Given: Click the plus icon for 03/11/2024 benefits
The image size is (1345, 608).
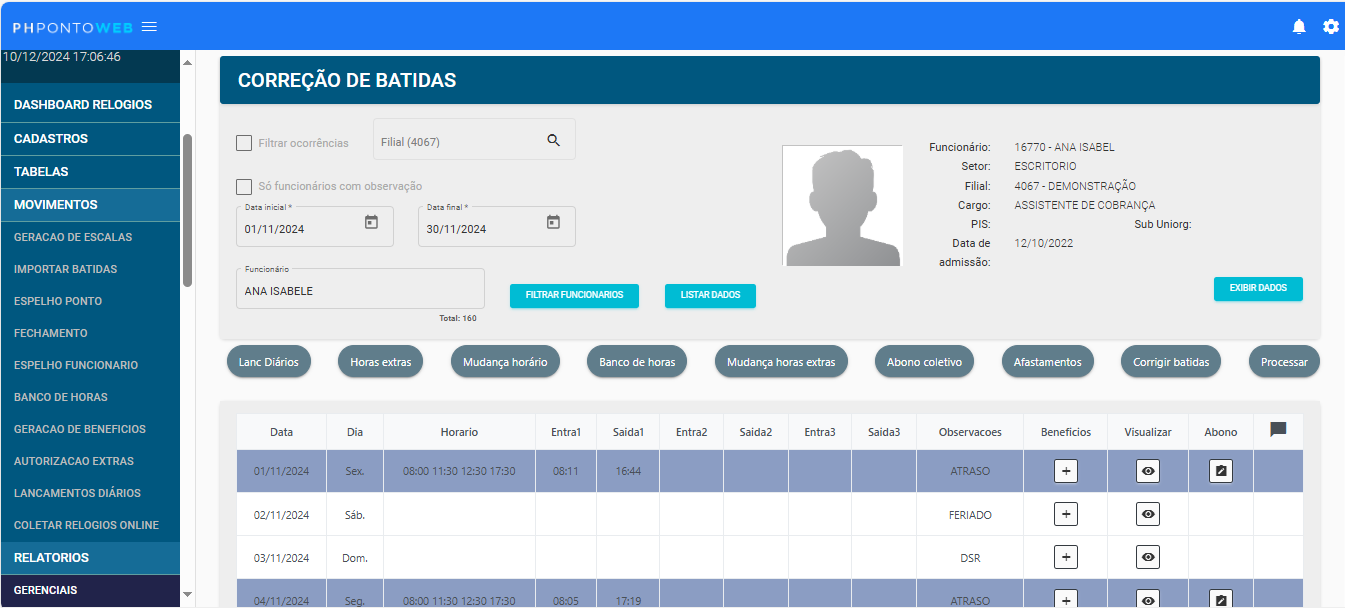Looking at the screenshot, I should coord(1065,557).
